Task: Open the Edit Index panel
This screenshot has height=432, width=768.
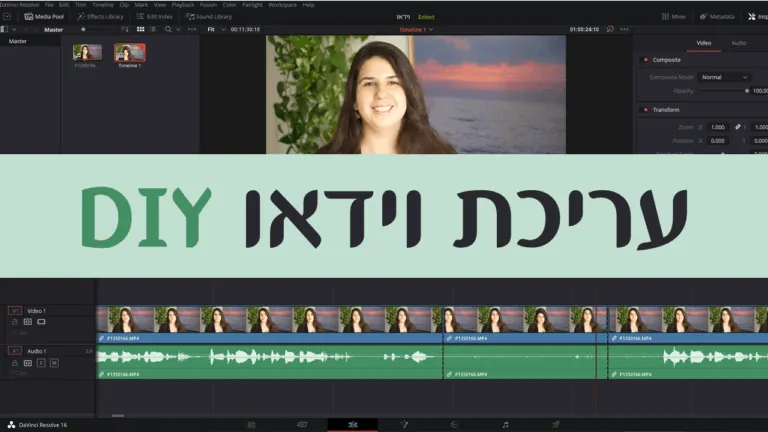Action: (154, 17)
